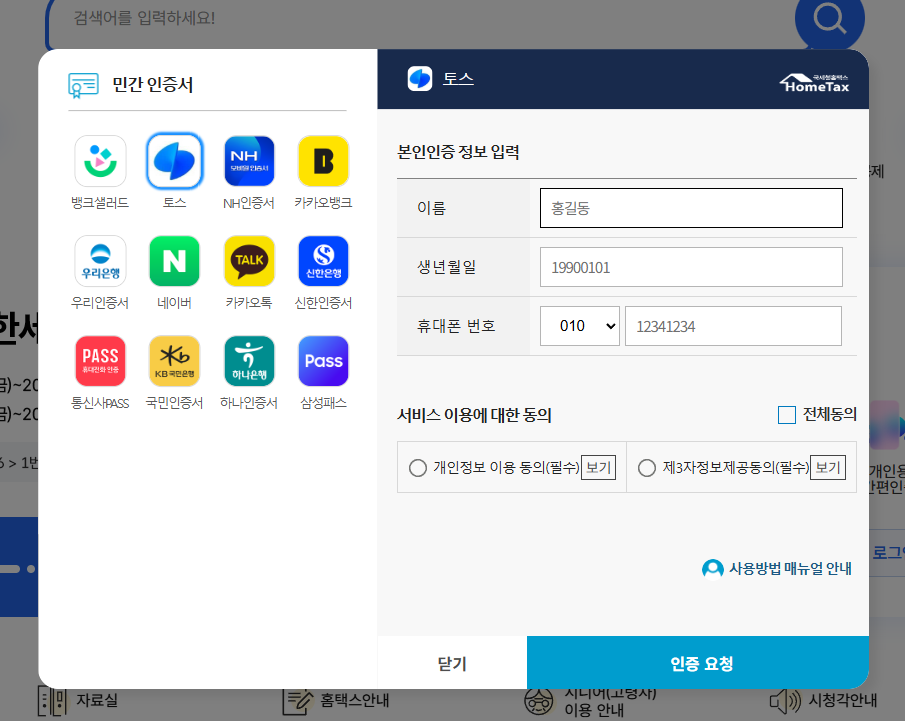Screen dimensions: 905x721
Task: Click the 사용방법 매뉴얼 안내 person icon
Action: [x=713, y=569]
